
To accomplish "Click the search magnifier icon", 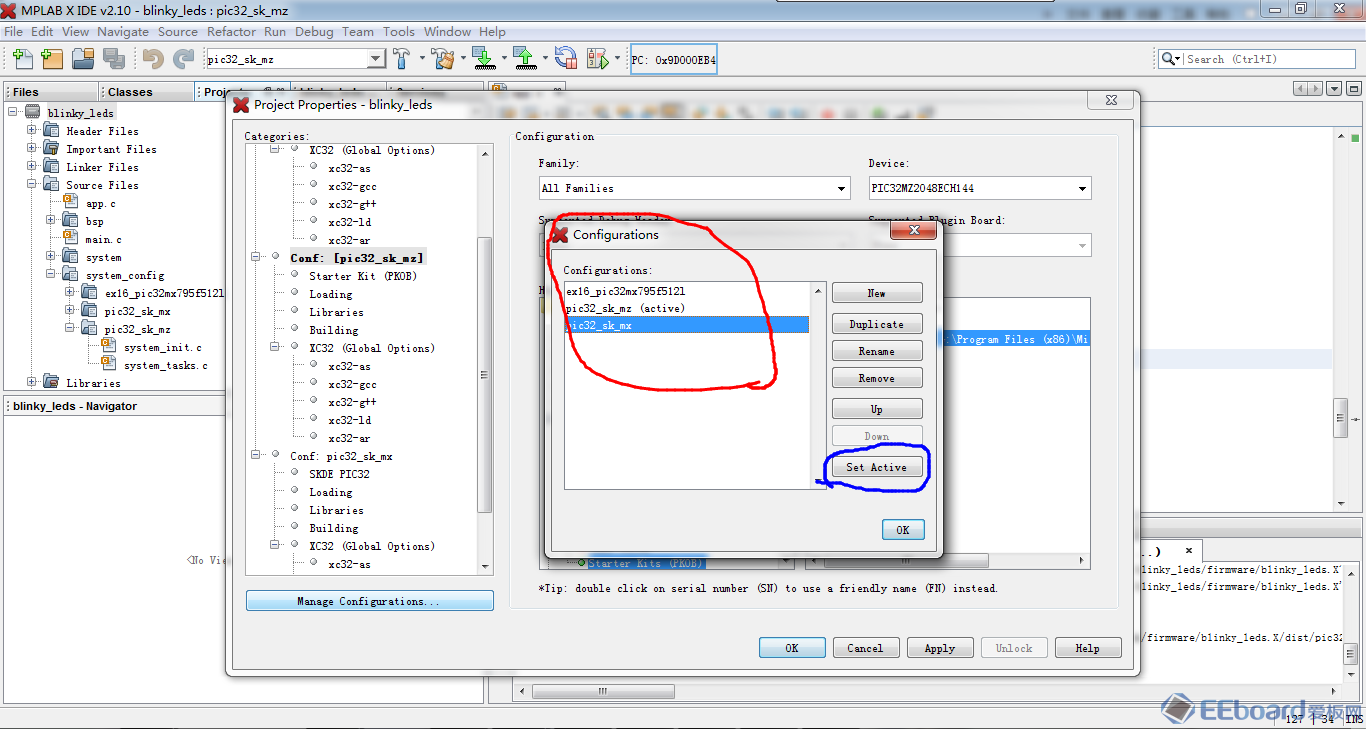I will click(x=1168, y=59).
